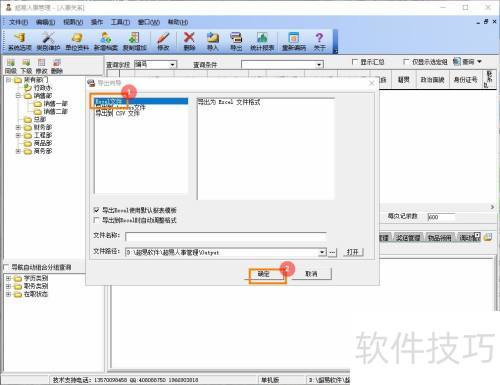The height and width of the screenshot is (385, 500).
Task: Uncheck the export Excel default template checkbox
Action: 97,210
